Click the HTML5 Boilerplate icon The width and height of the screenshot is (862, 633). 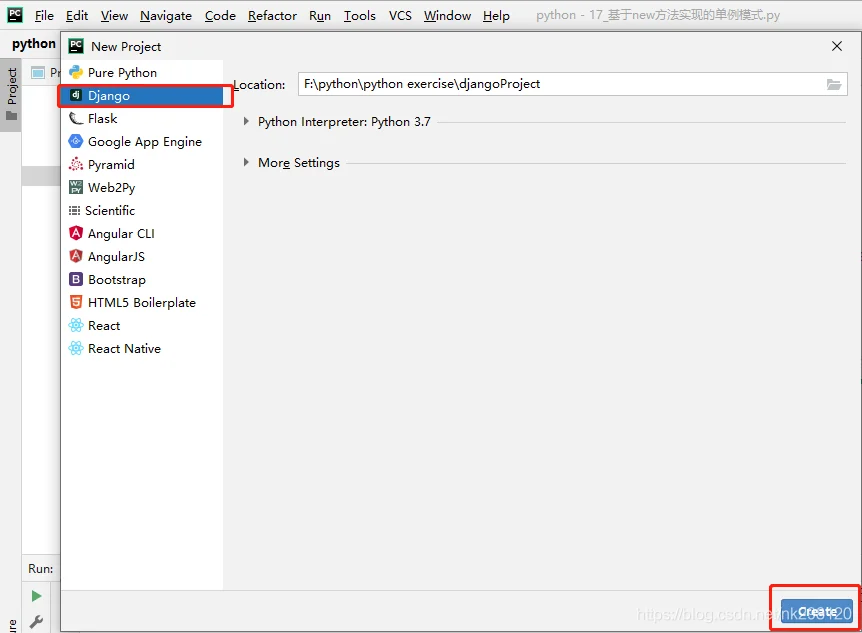(76, 302)
